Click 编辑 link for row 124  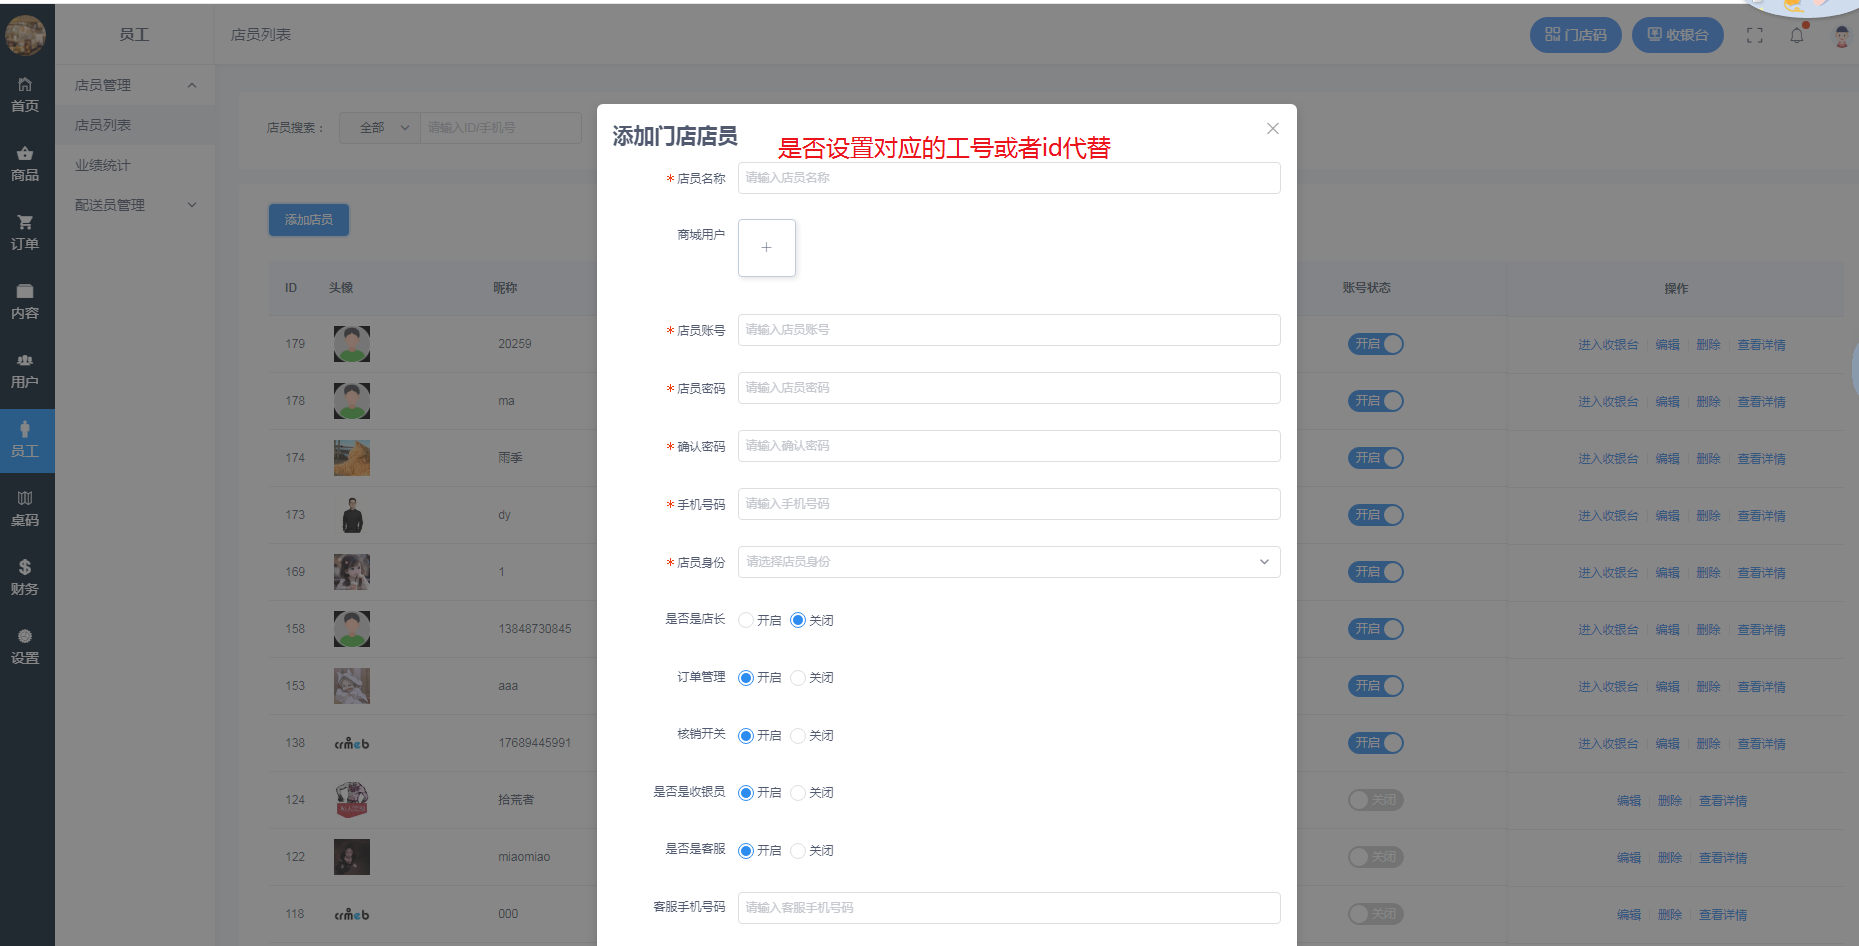1629,801
